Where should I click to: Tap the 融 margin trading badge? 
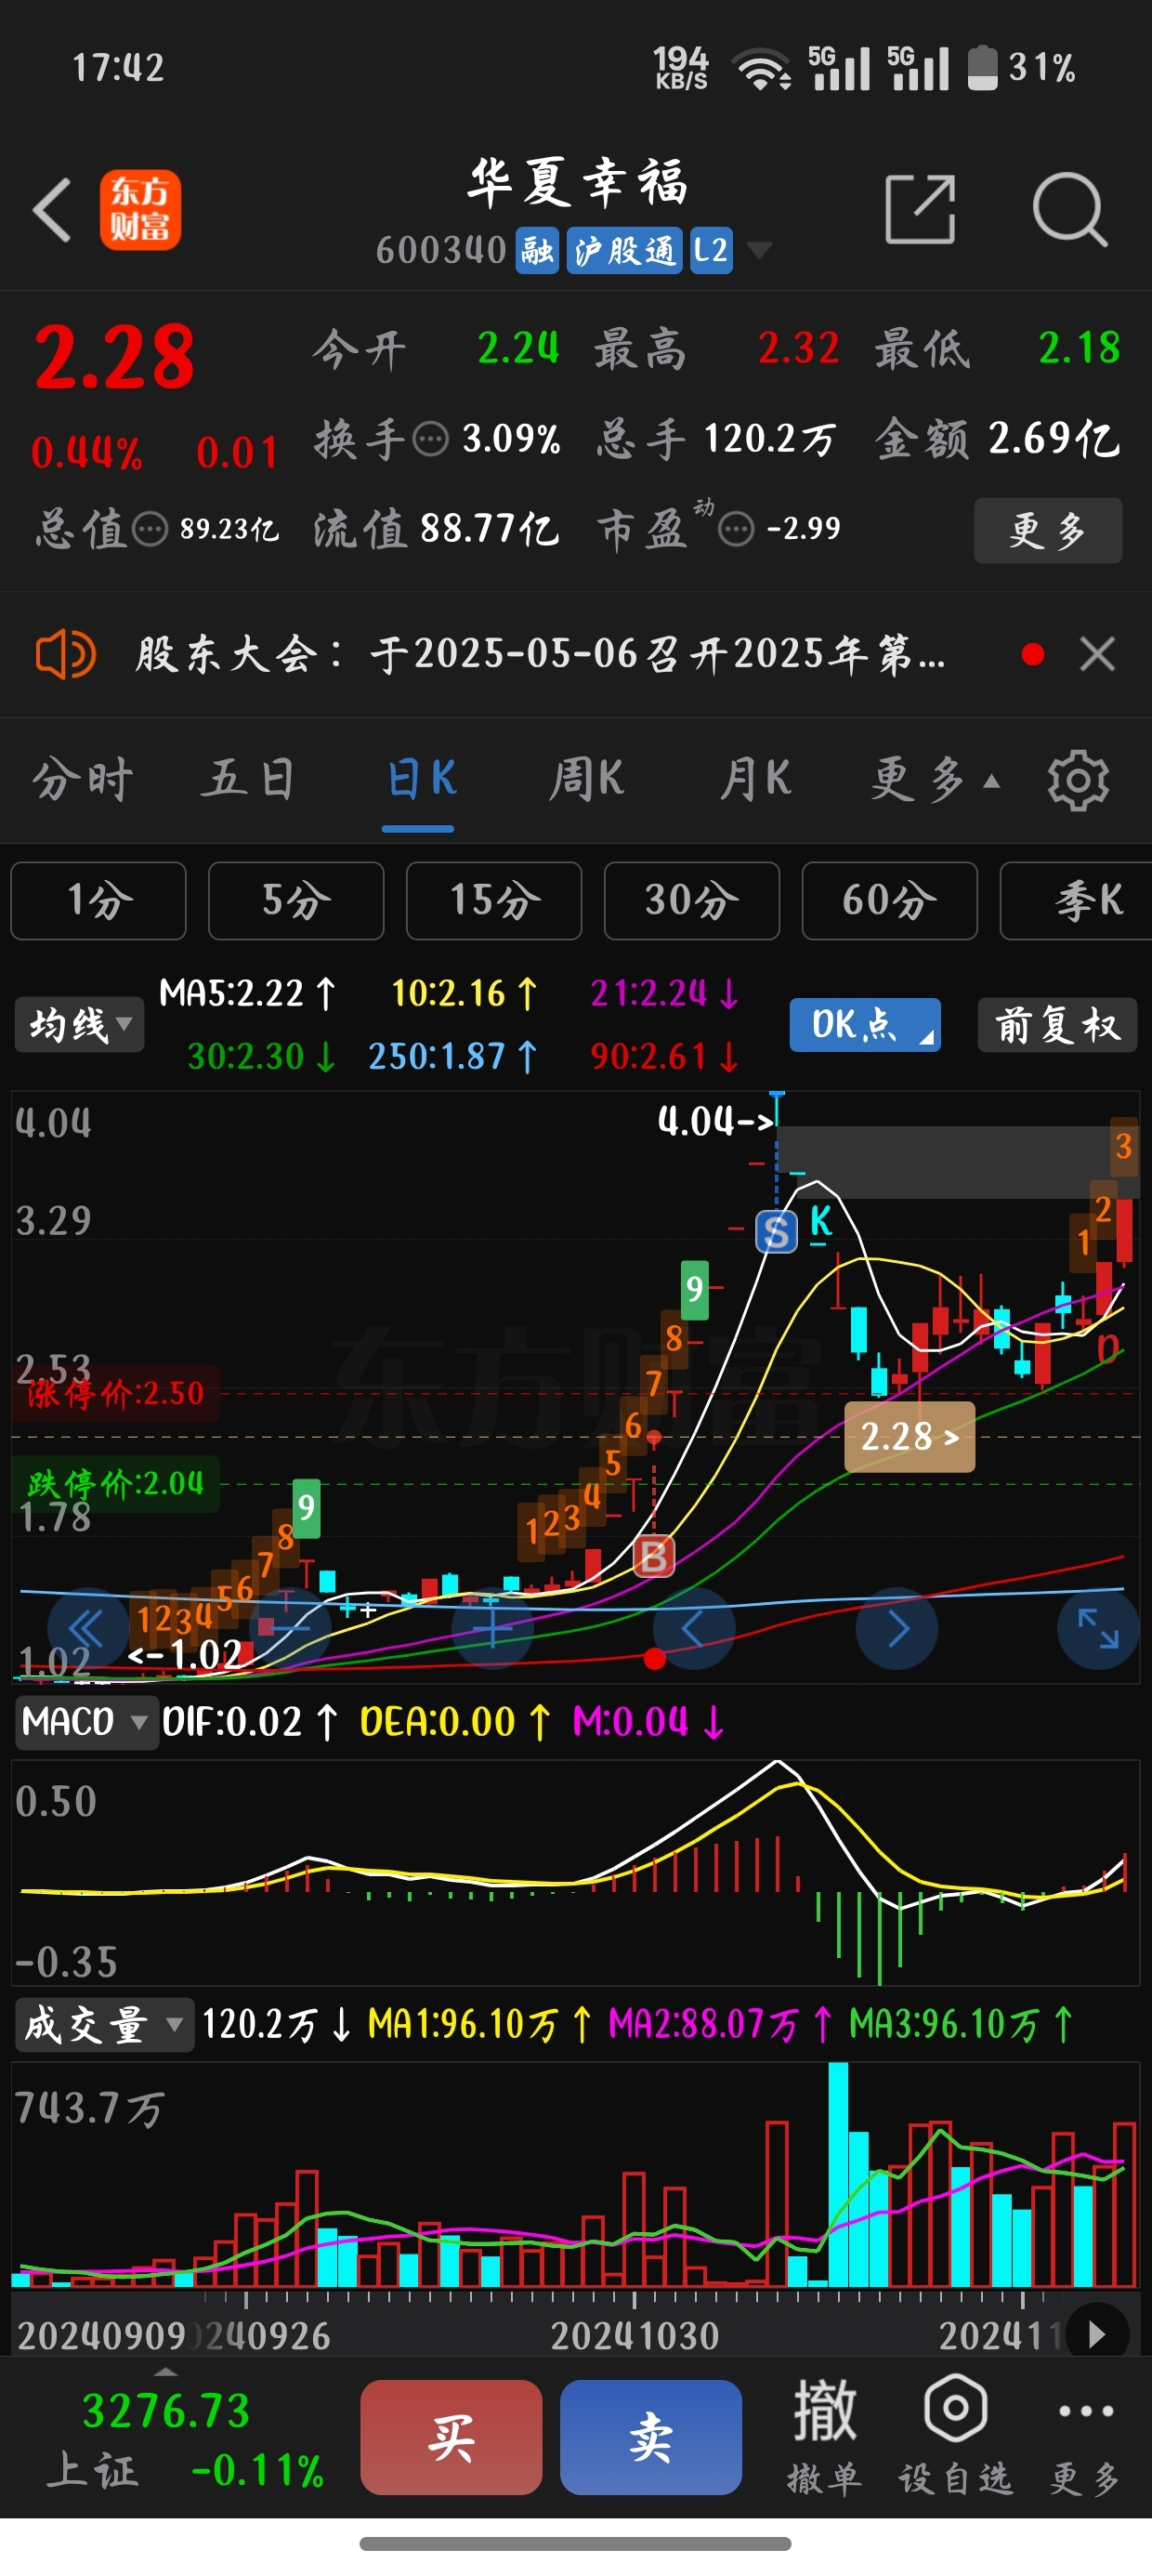(537, 250)
